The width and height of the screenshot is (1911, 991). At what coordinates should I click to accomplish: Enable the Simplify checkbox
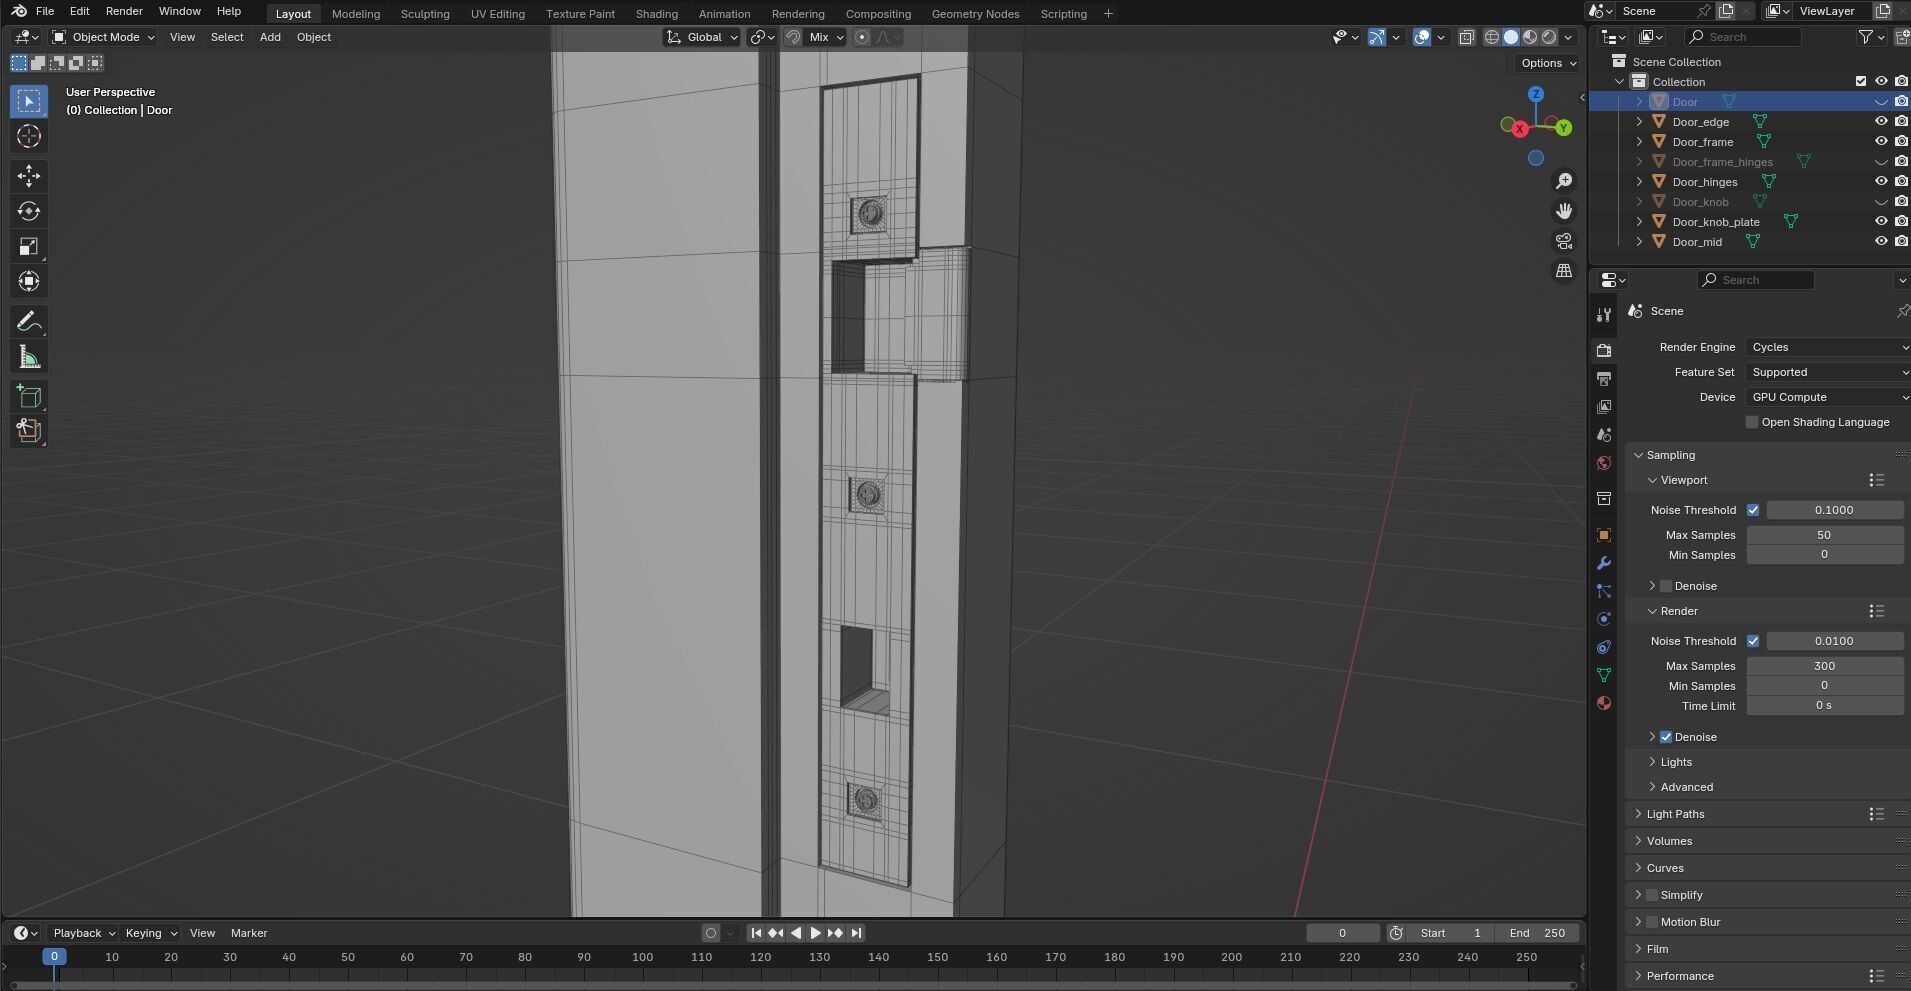coord(1652,895)
